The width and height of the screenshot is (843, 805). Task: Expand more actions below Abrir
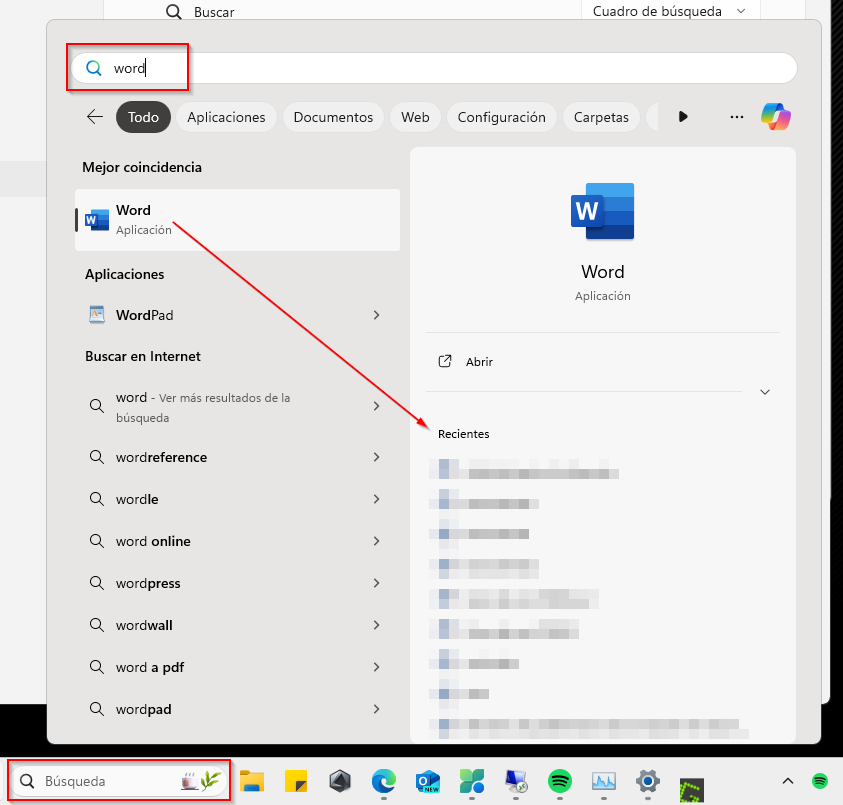click(765, 392)
